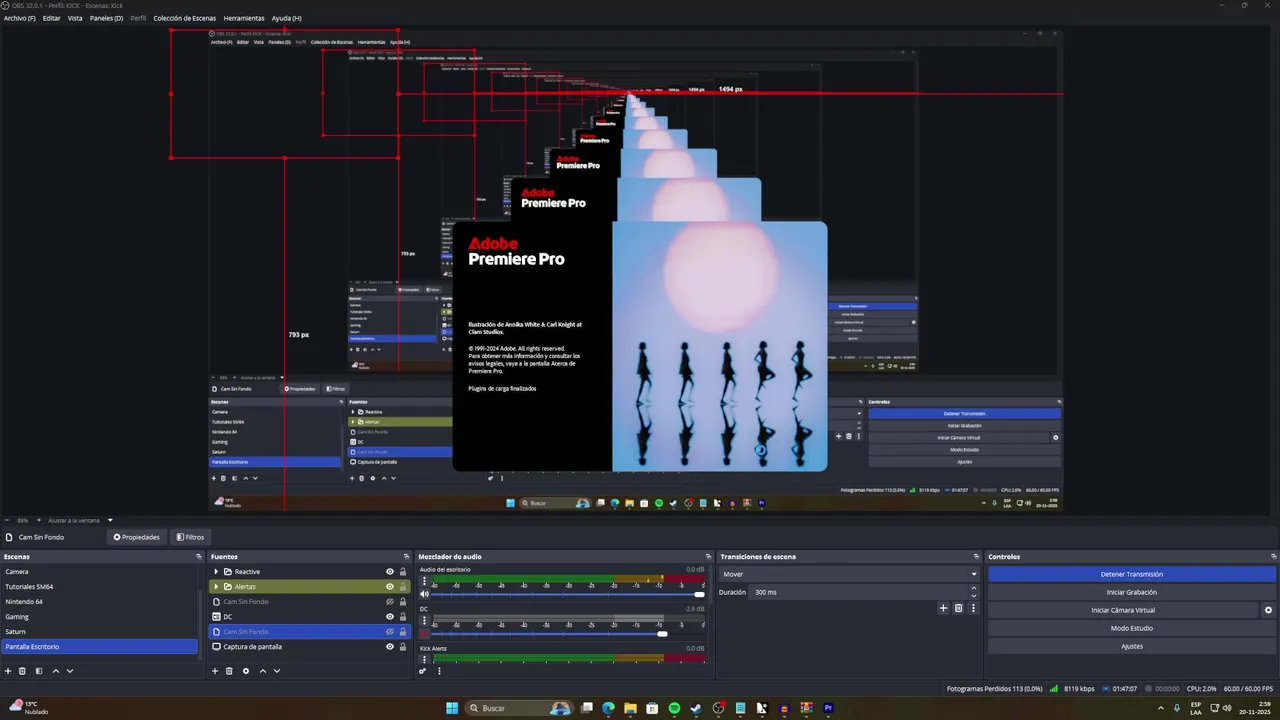Hide the Reactive group source
This screenshot has width=1280, height=720.
(390, 572)
